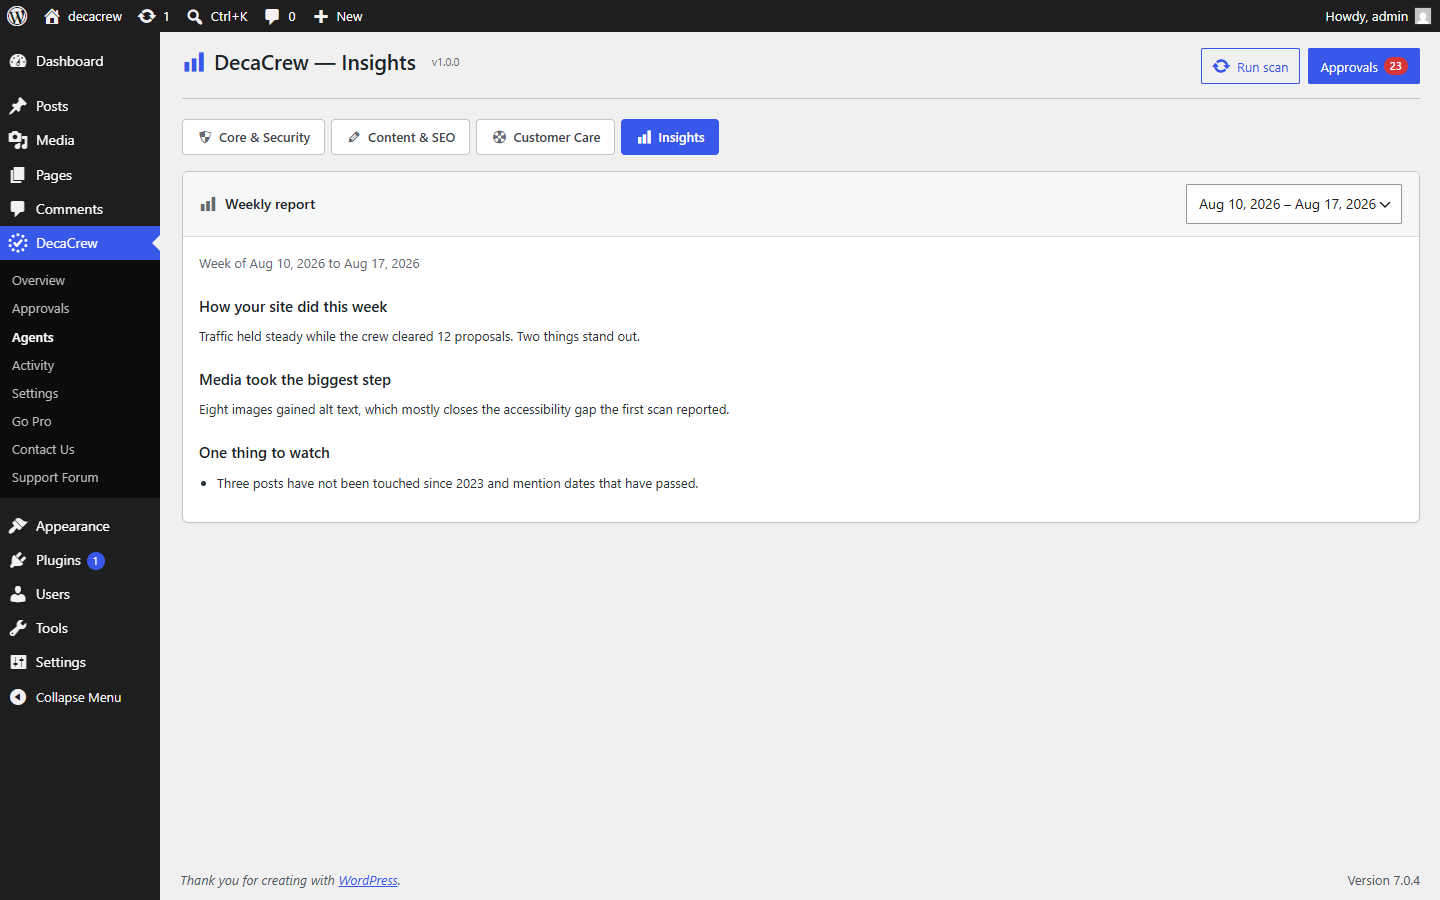Viewport: 1440px width, 900px height.
Task: Switch to the Customer Care tab
Action: pyautogui.click(x=545, y=137)
